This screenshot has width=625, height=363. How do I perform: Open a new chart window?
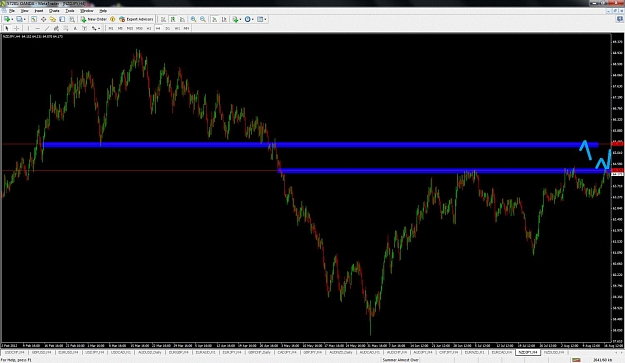tap(7, 19)
